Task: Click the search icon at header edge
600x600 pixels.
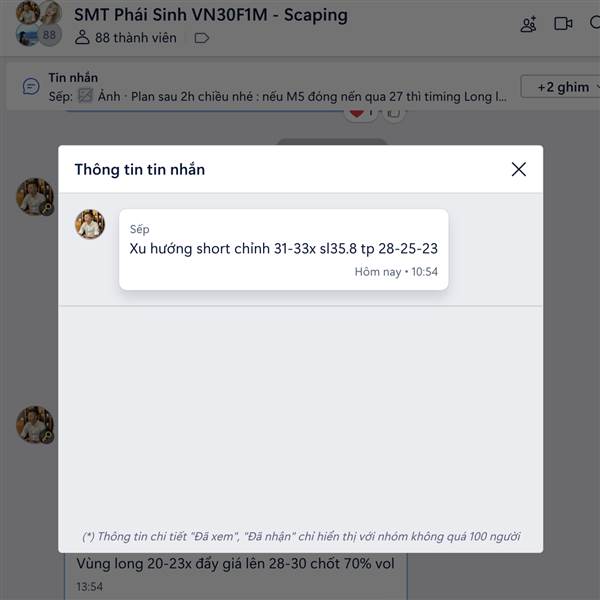Action: (x=595, y=22)
